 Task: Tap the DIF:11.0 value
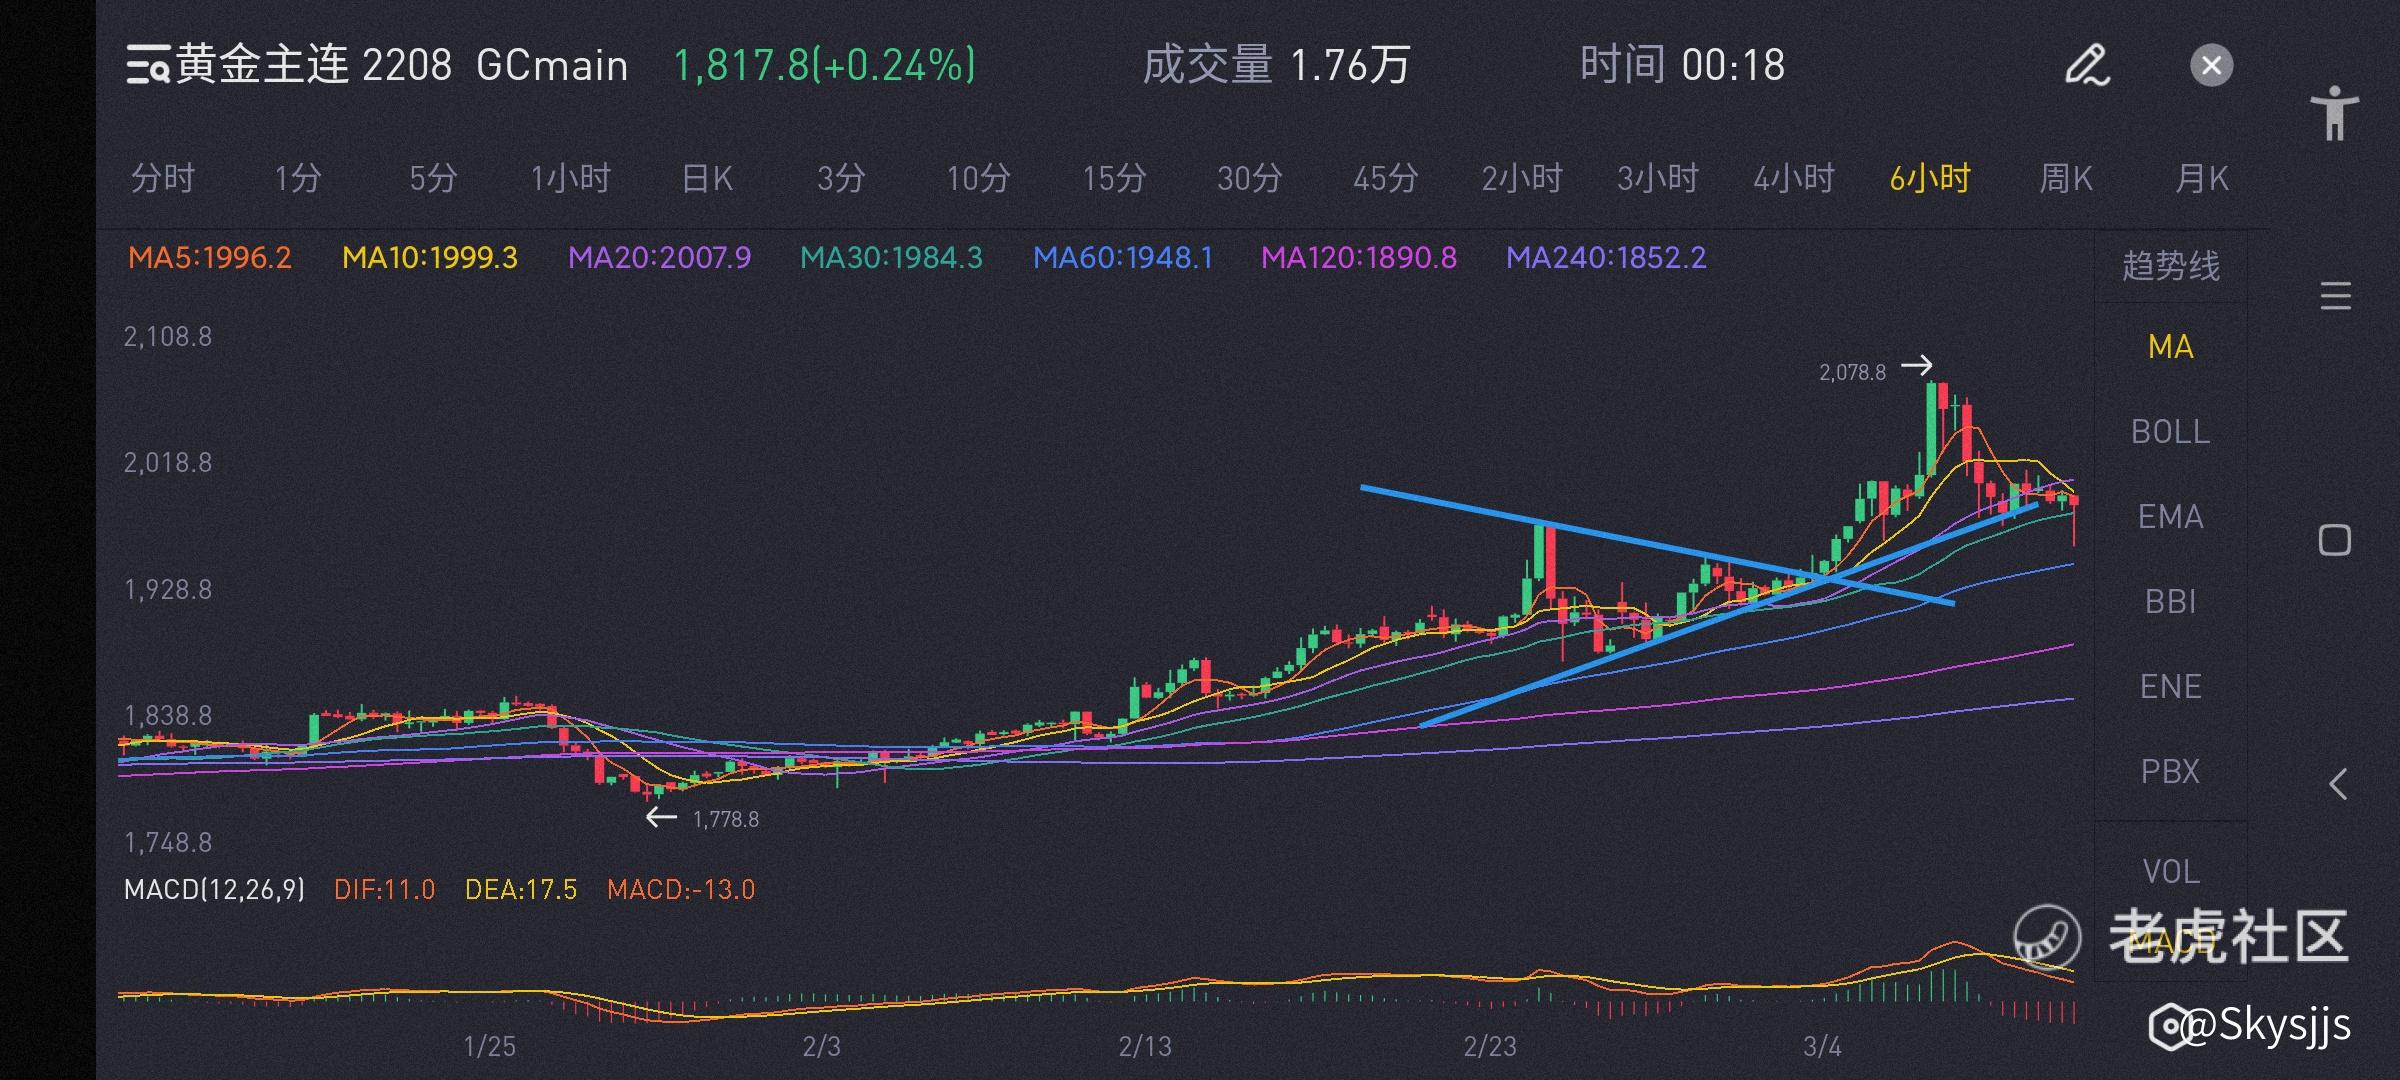(384, 890)
